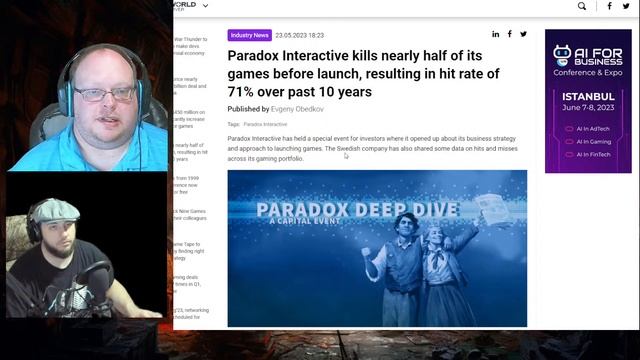The image size is (640, 360).
Task: Share article via Facebook icon beside date
Action: pyautogui.click(x=509, y=34)
